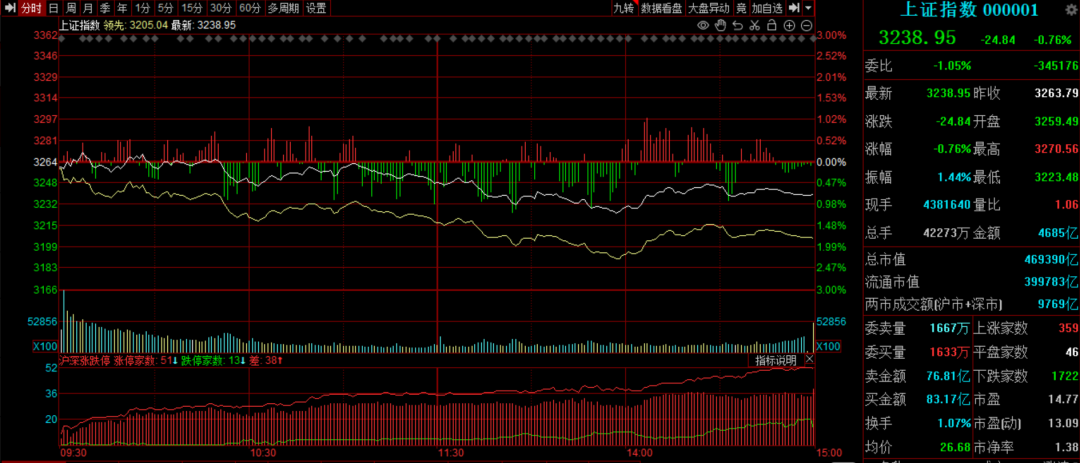1080x463 pixels.
Task: Click the 委买量 1633万 value
Action: (951, 353)
